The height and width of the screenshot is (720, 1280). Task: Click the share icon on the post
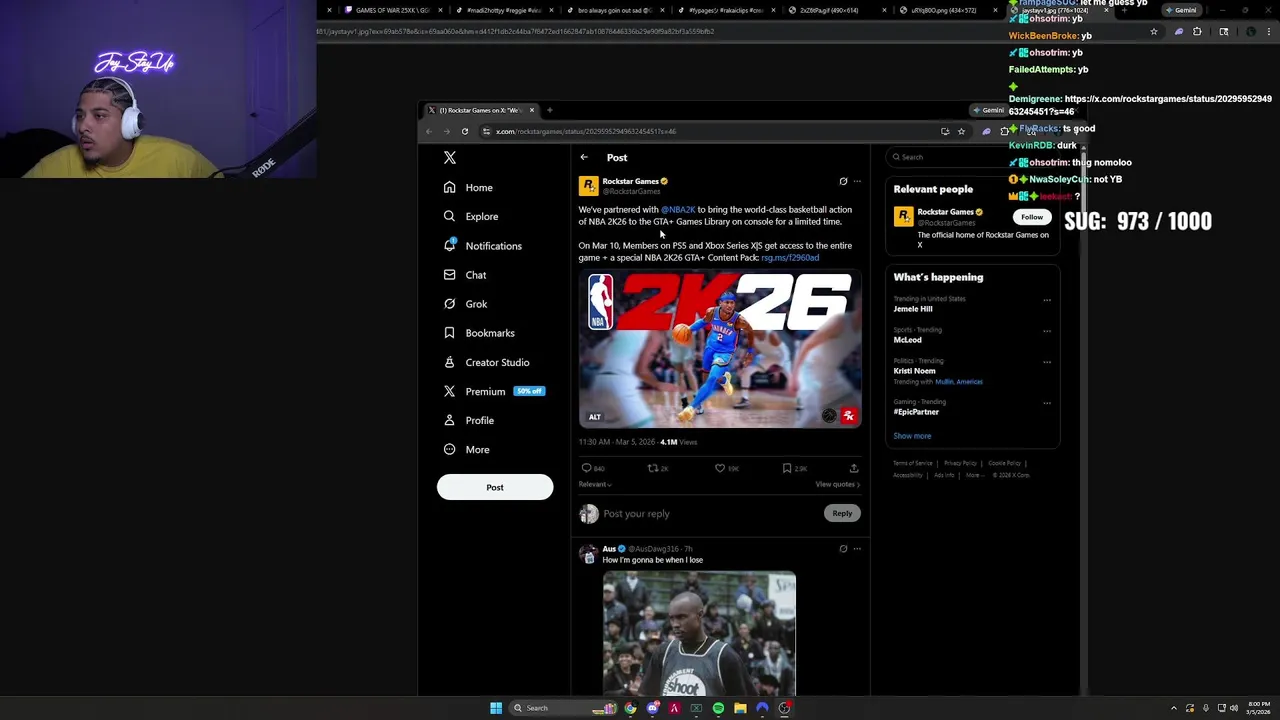pyautogui.click(x=854, y=468)
